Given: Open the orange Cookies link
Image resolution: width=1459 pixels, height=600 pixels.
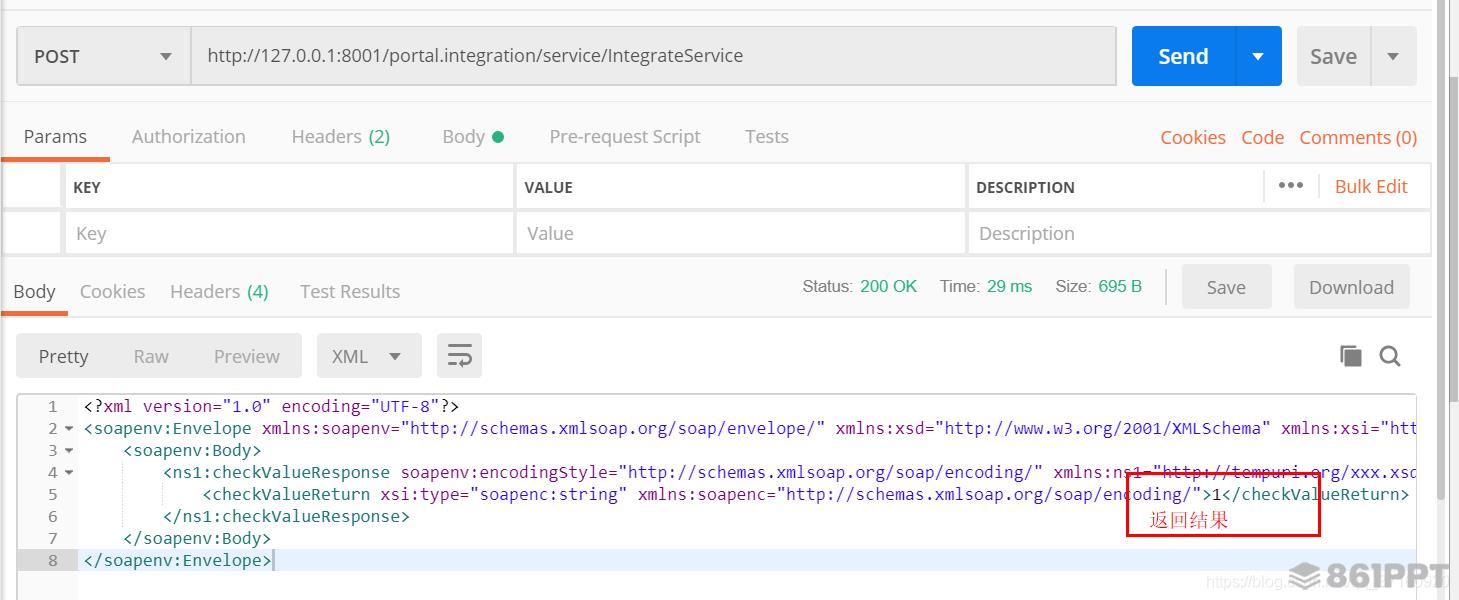Looking at the screenshot, I should coord(1193,137).
